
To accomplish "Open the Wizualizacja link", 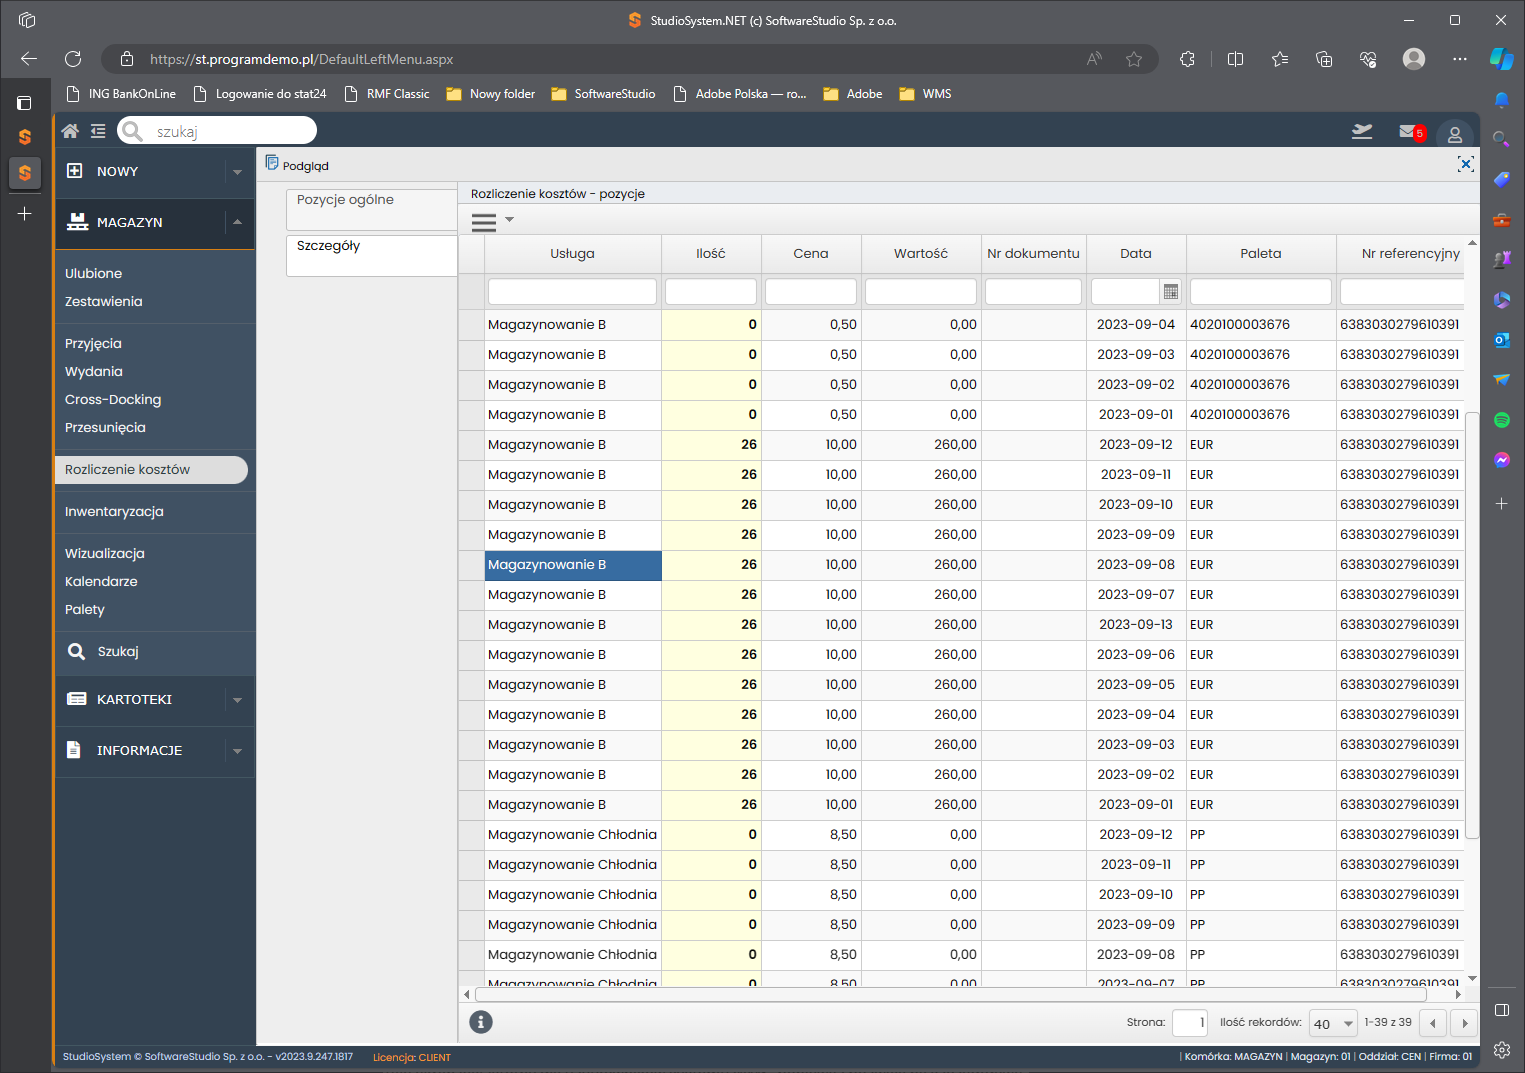I will pos(105,553).
